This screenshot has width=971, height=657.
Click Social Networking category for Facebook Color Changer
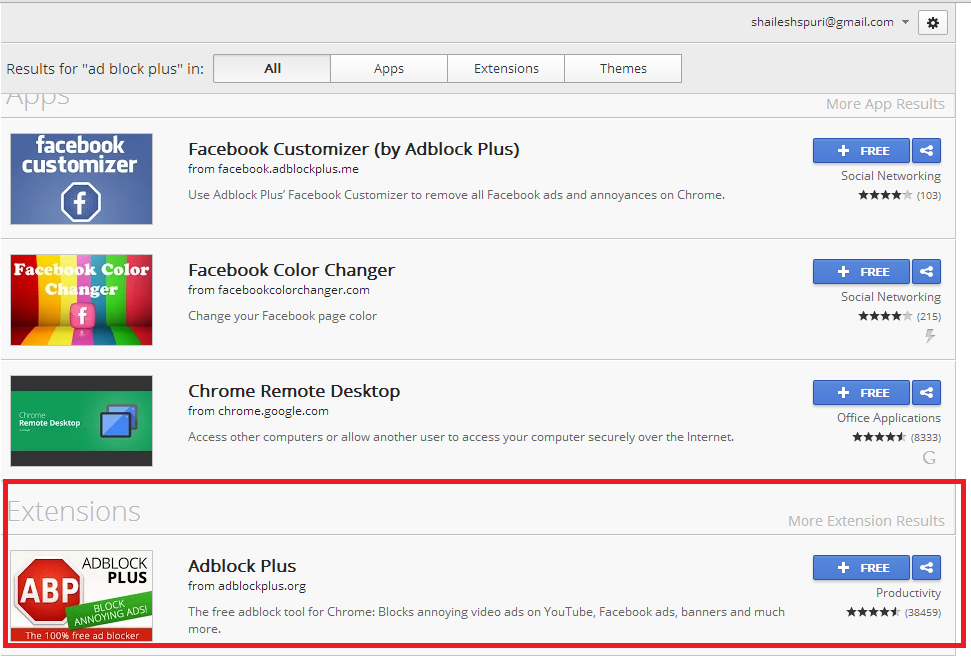(890, 297)
